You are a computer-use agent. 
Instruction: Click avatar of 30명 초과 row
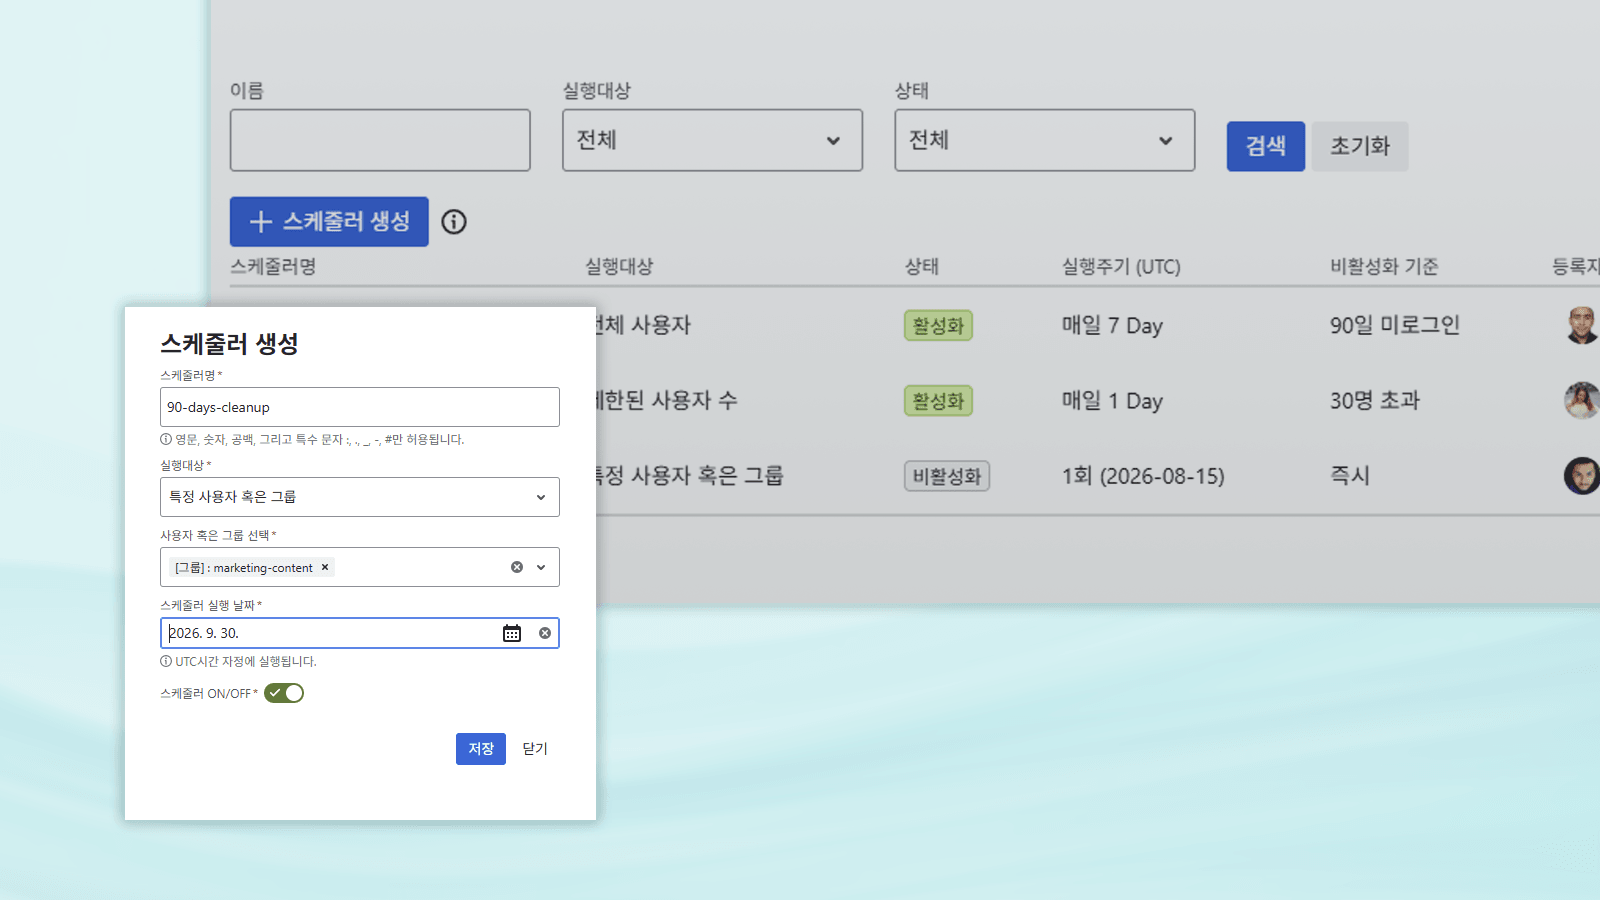pyautogui.click(x=1582, y=400)
